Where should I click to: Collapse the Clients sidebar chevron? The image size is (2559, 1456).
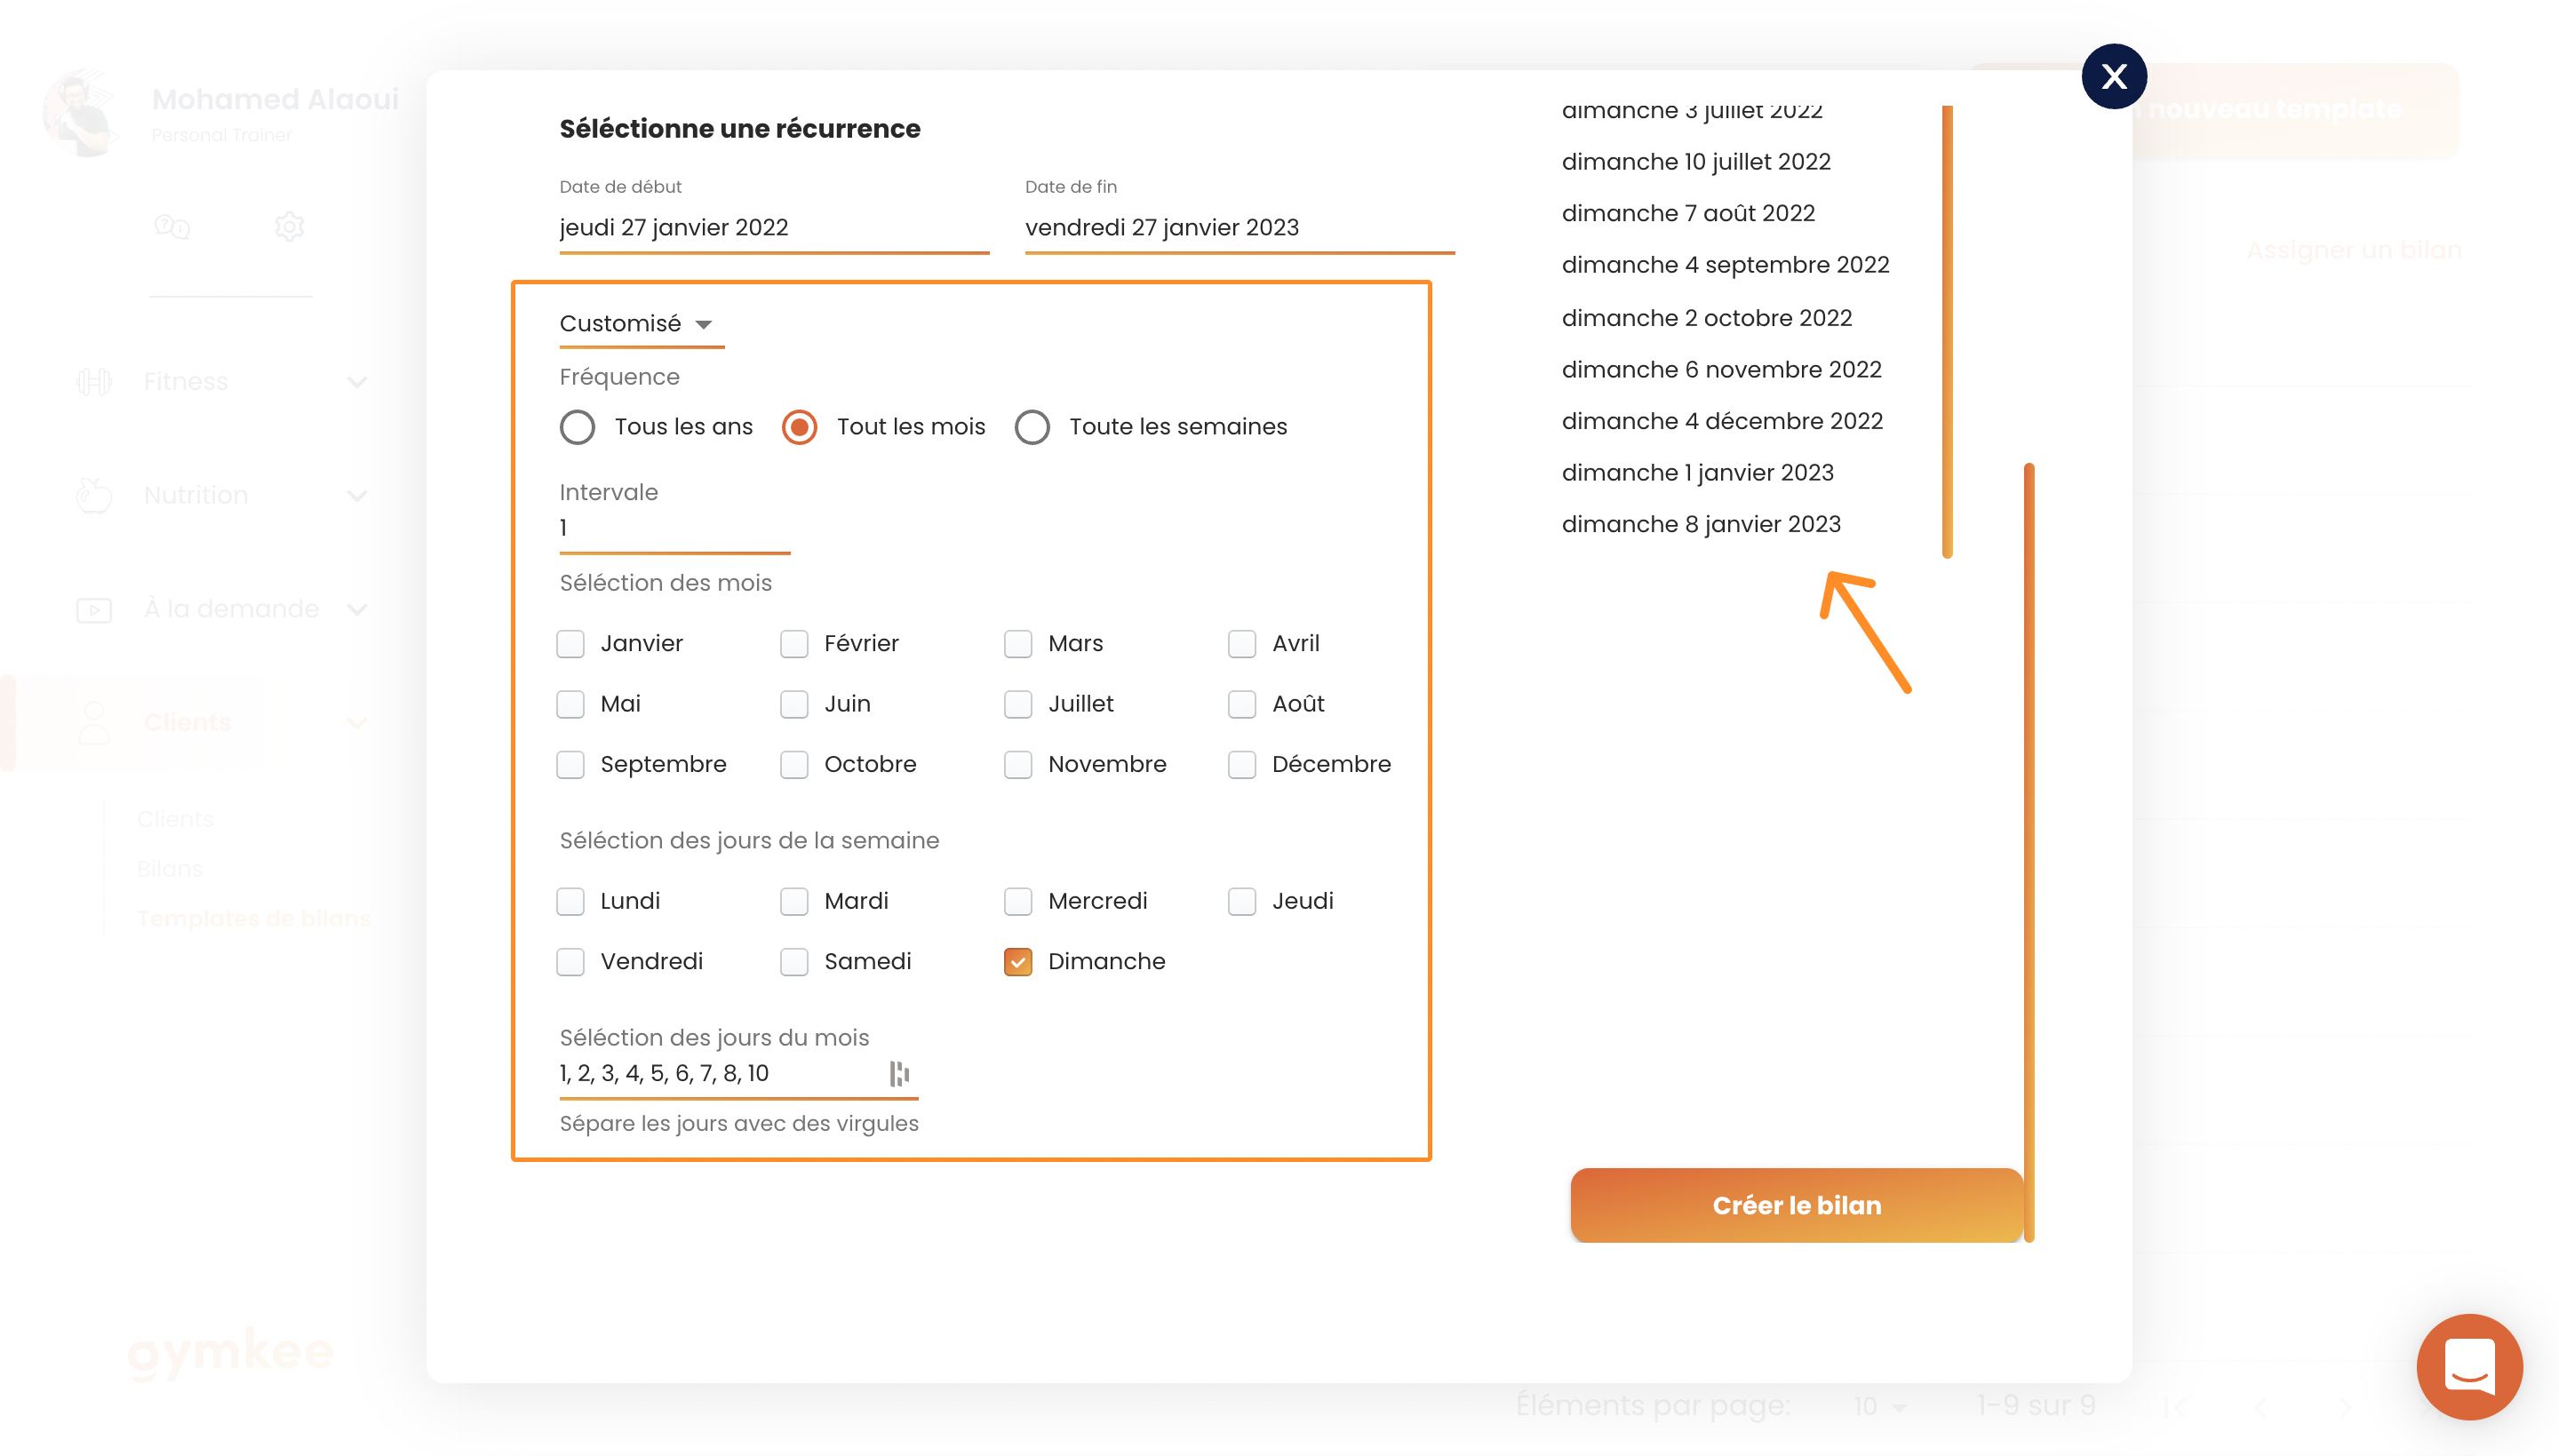357,723
